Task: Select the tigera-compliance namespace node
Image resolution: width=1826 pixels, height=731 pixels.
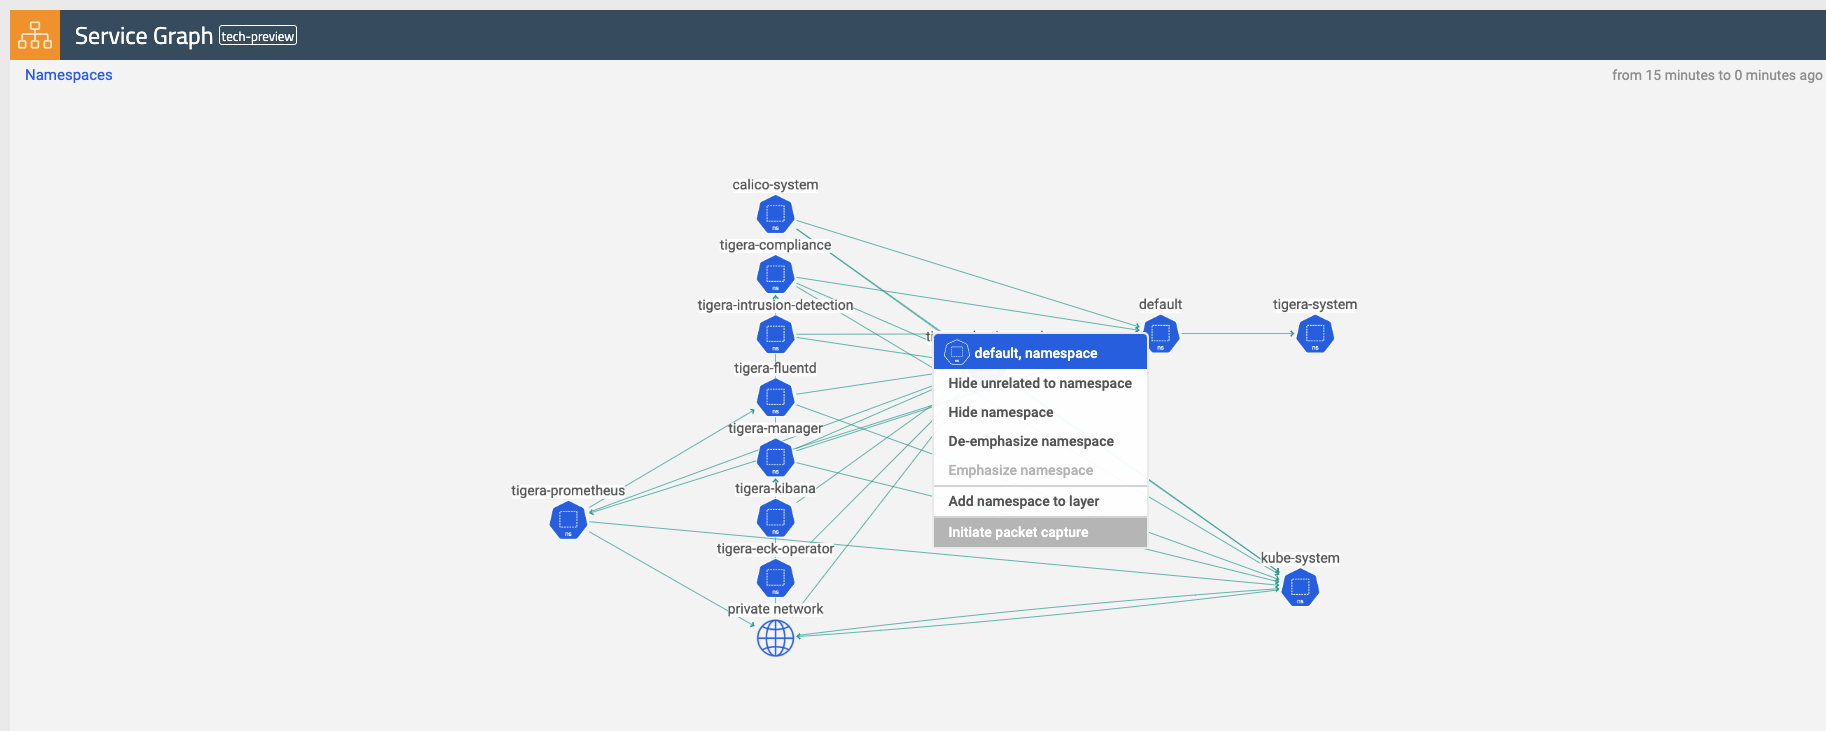Action: [x=775, y=275]
